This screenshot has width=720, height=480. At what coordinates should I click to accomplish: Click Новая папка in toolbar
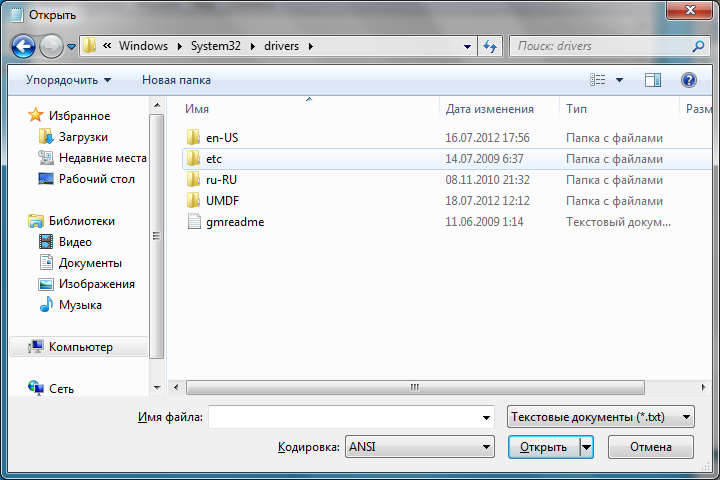pyautogui.click(x=176, y=80)
